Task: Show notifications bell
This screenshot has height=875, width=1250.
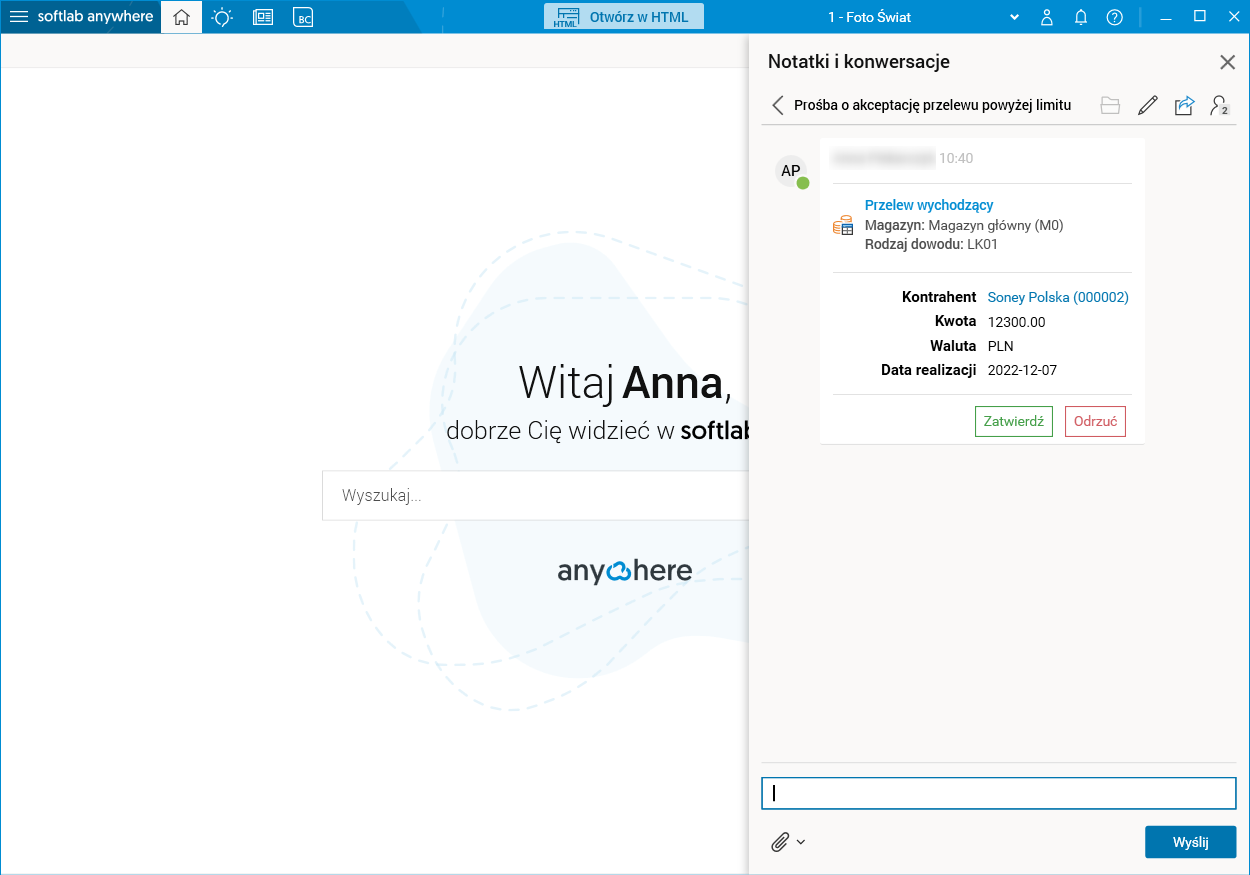Action: point(1081,17)
